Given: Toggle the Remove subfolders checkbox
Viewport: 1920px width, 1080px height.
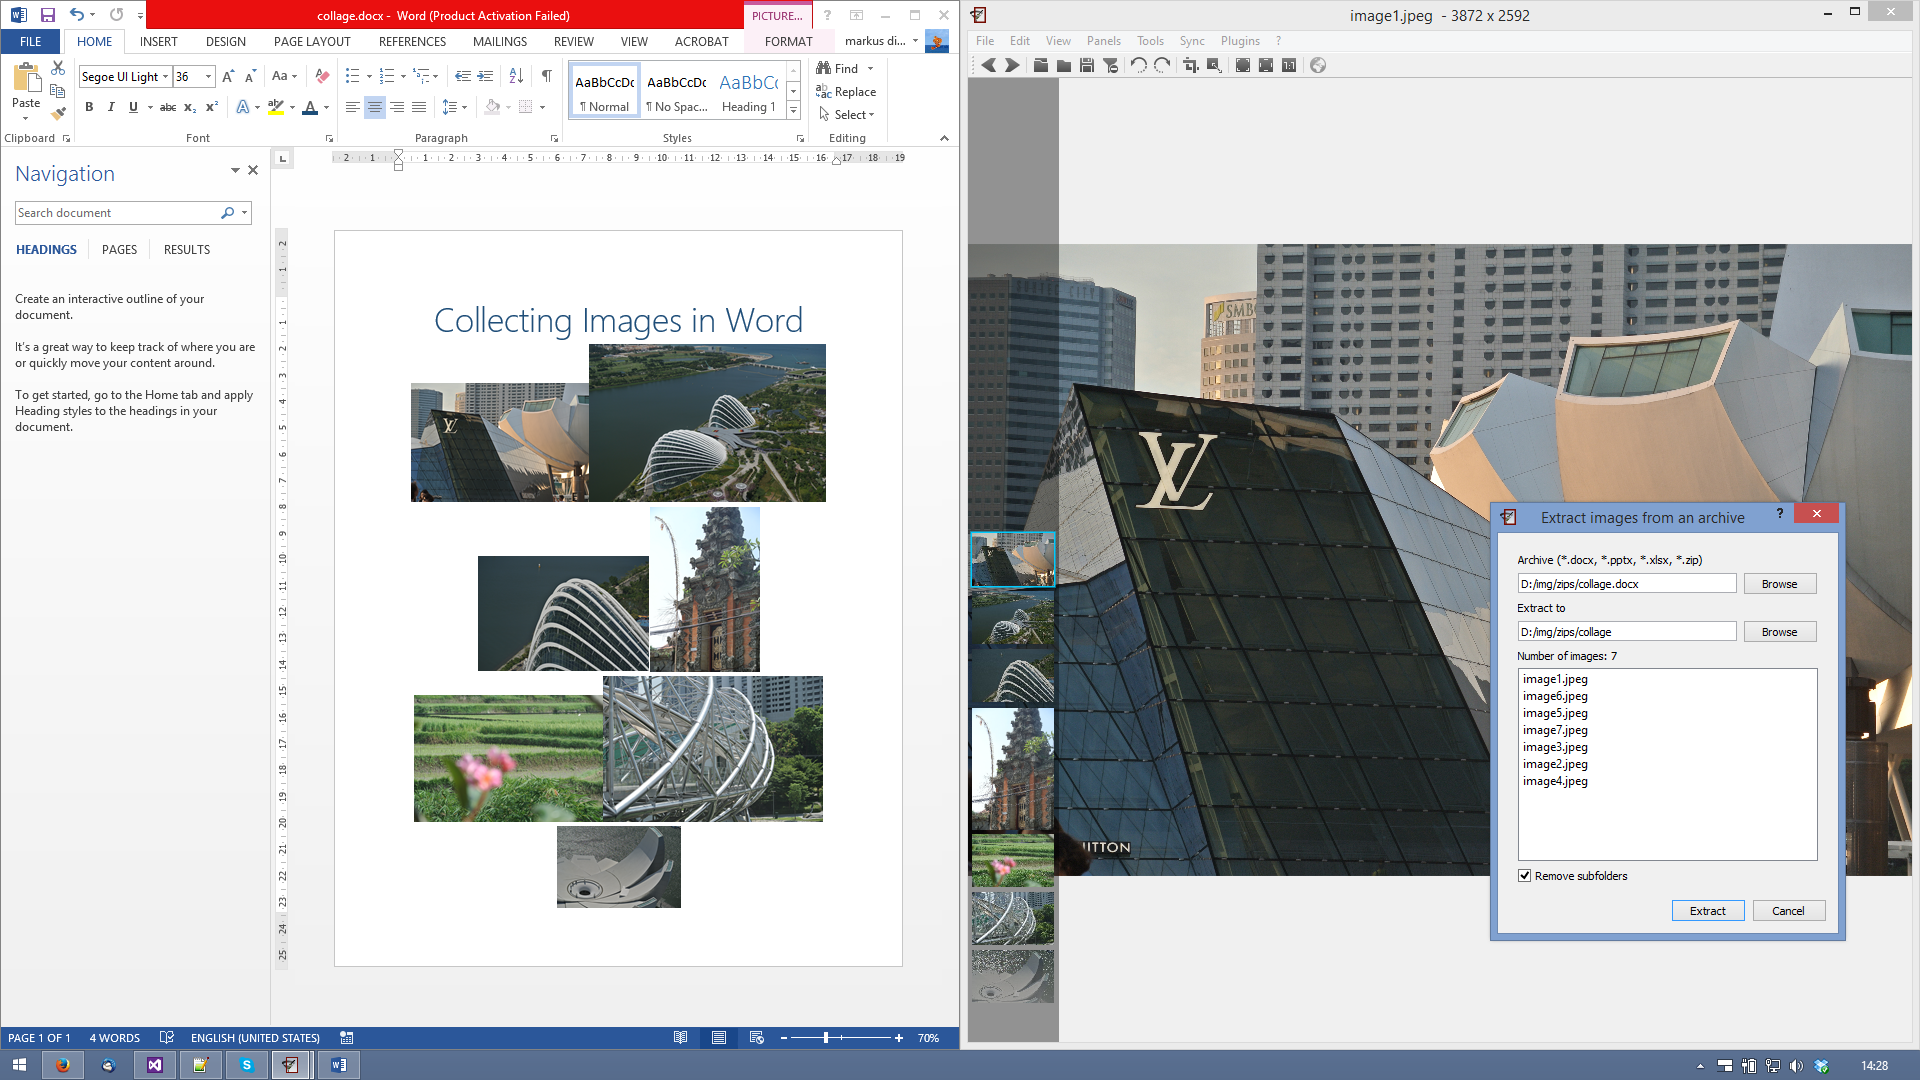Looking at the screenshot, I should [x=1524, y=876].
